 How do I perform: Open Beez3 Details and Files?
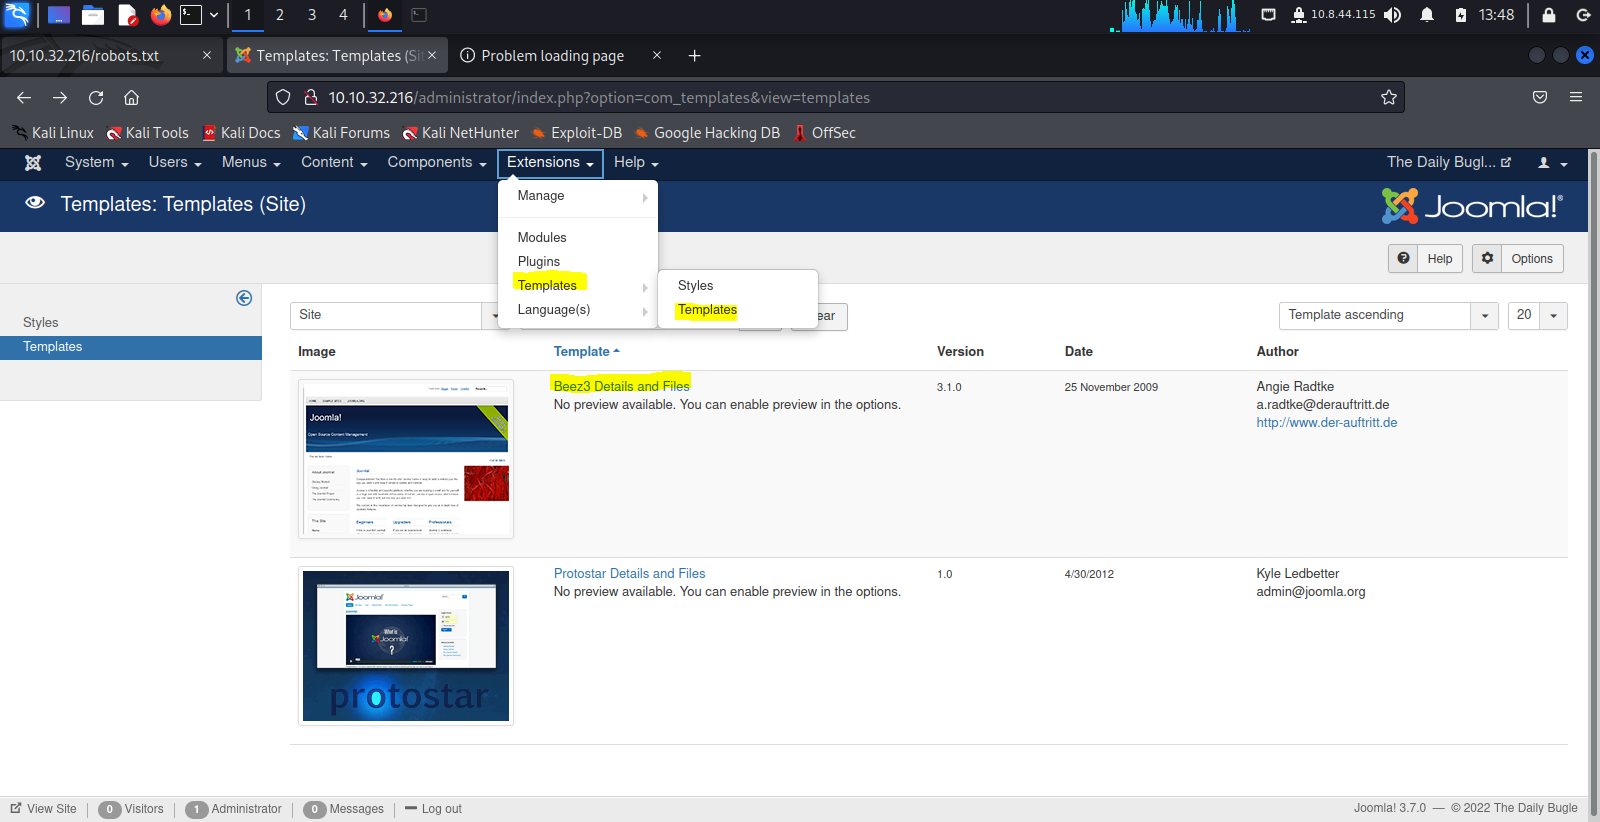pyautogui.click(x=622, y=386)
